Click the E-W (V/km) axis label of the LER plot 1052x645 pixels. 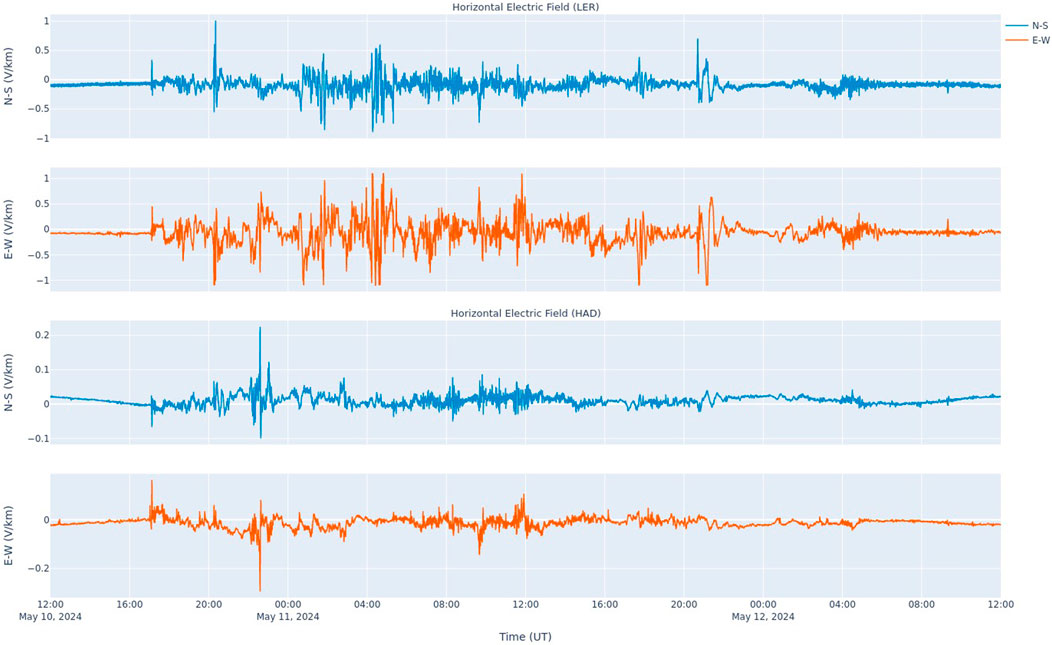(9, 229)
